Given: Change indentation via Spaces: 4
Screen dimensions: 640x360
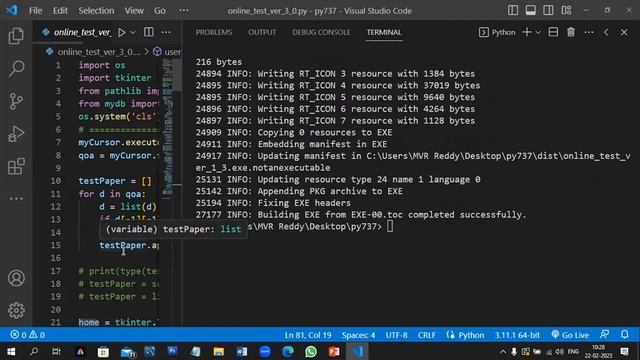Looking at the screenshot, I should point(358,335).
